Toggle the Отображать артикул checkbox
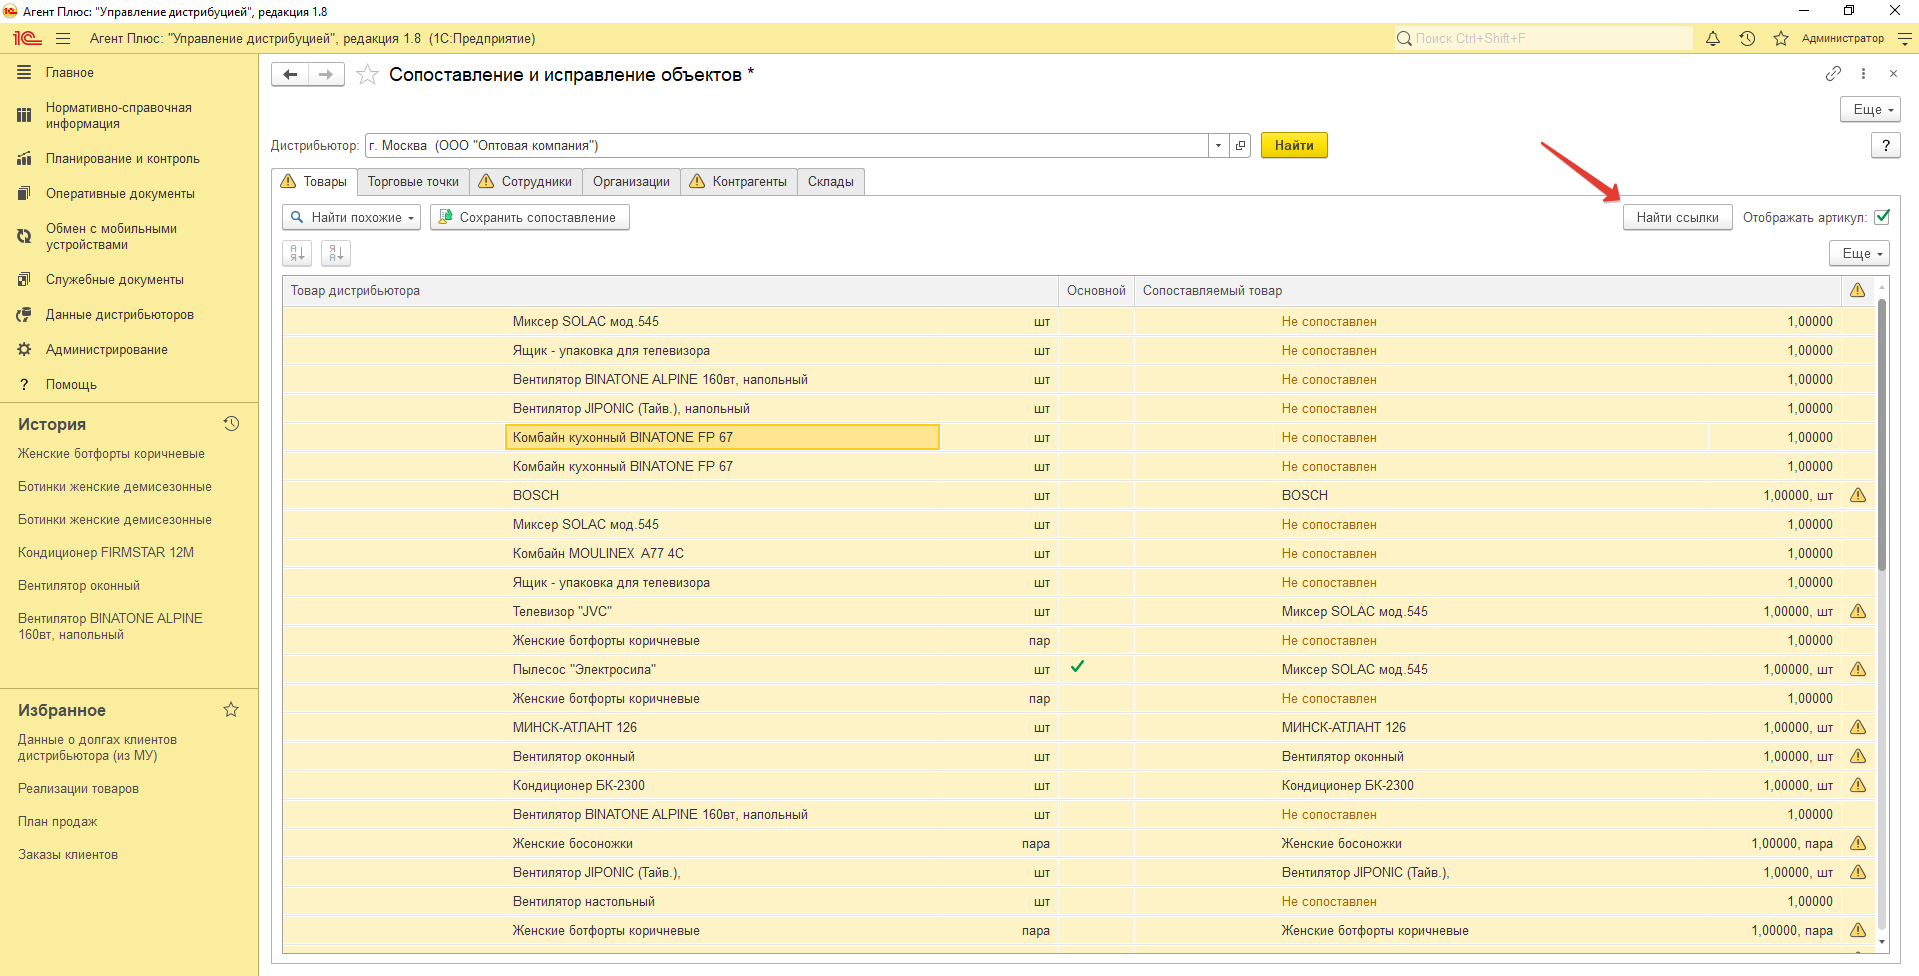Screen dimensions: 1919x976 [x=1882, y=217]
